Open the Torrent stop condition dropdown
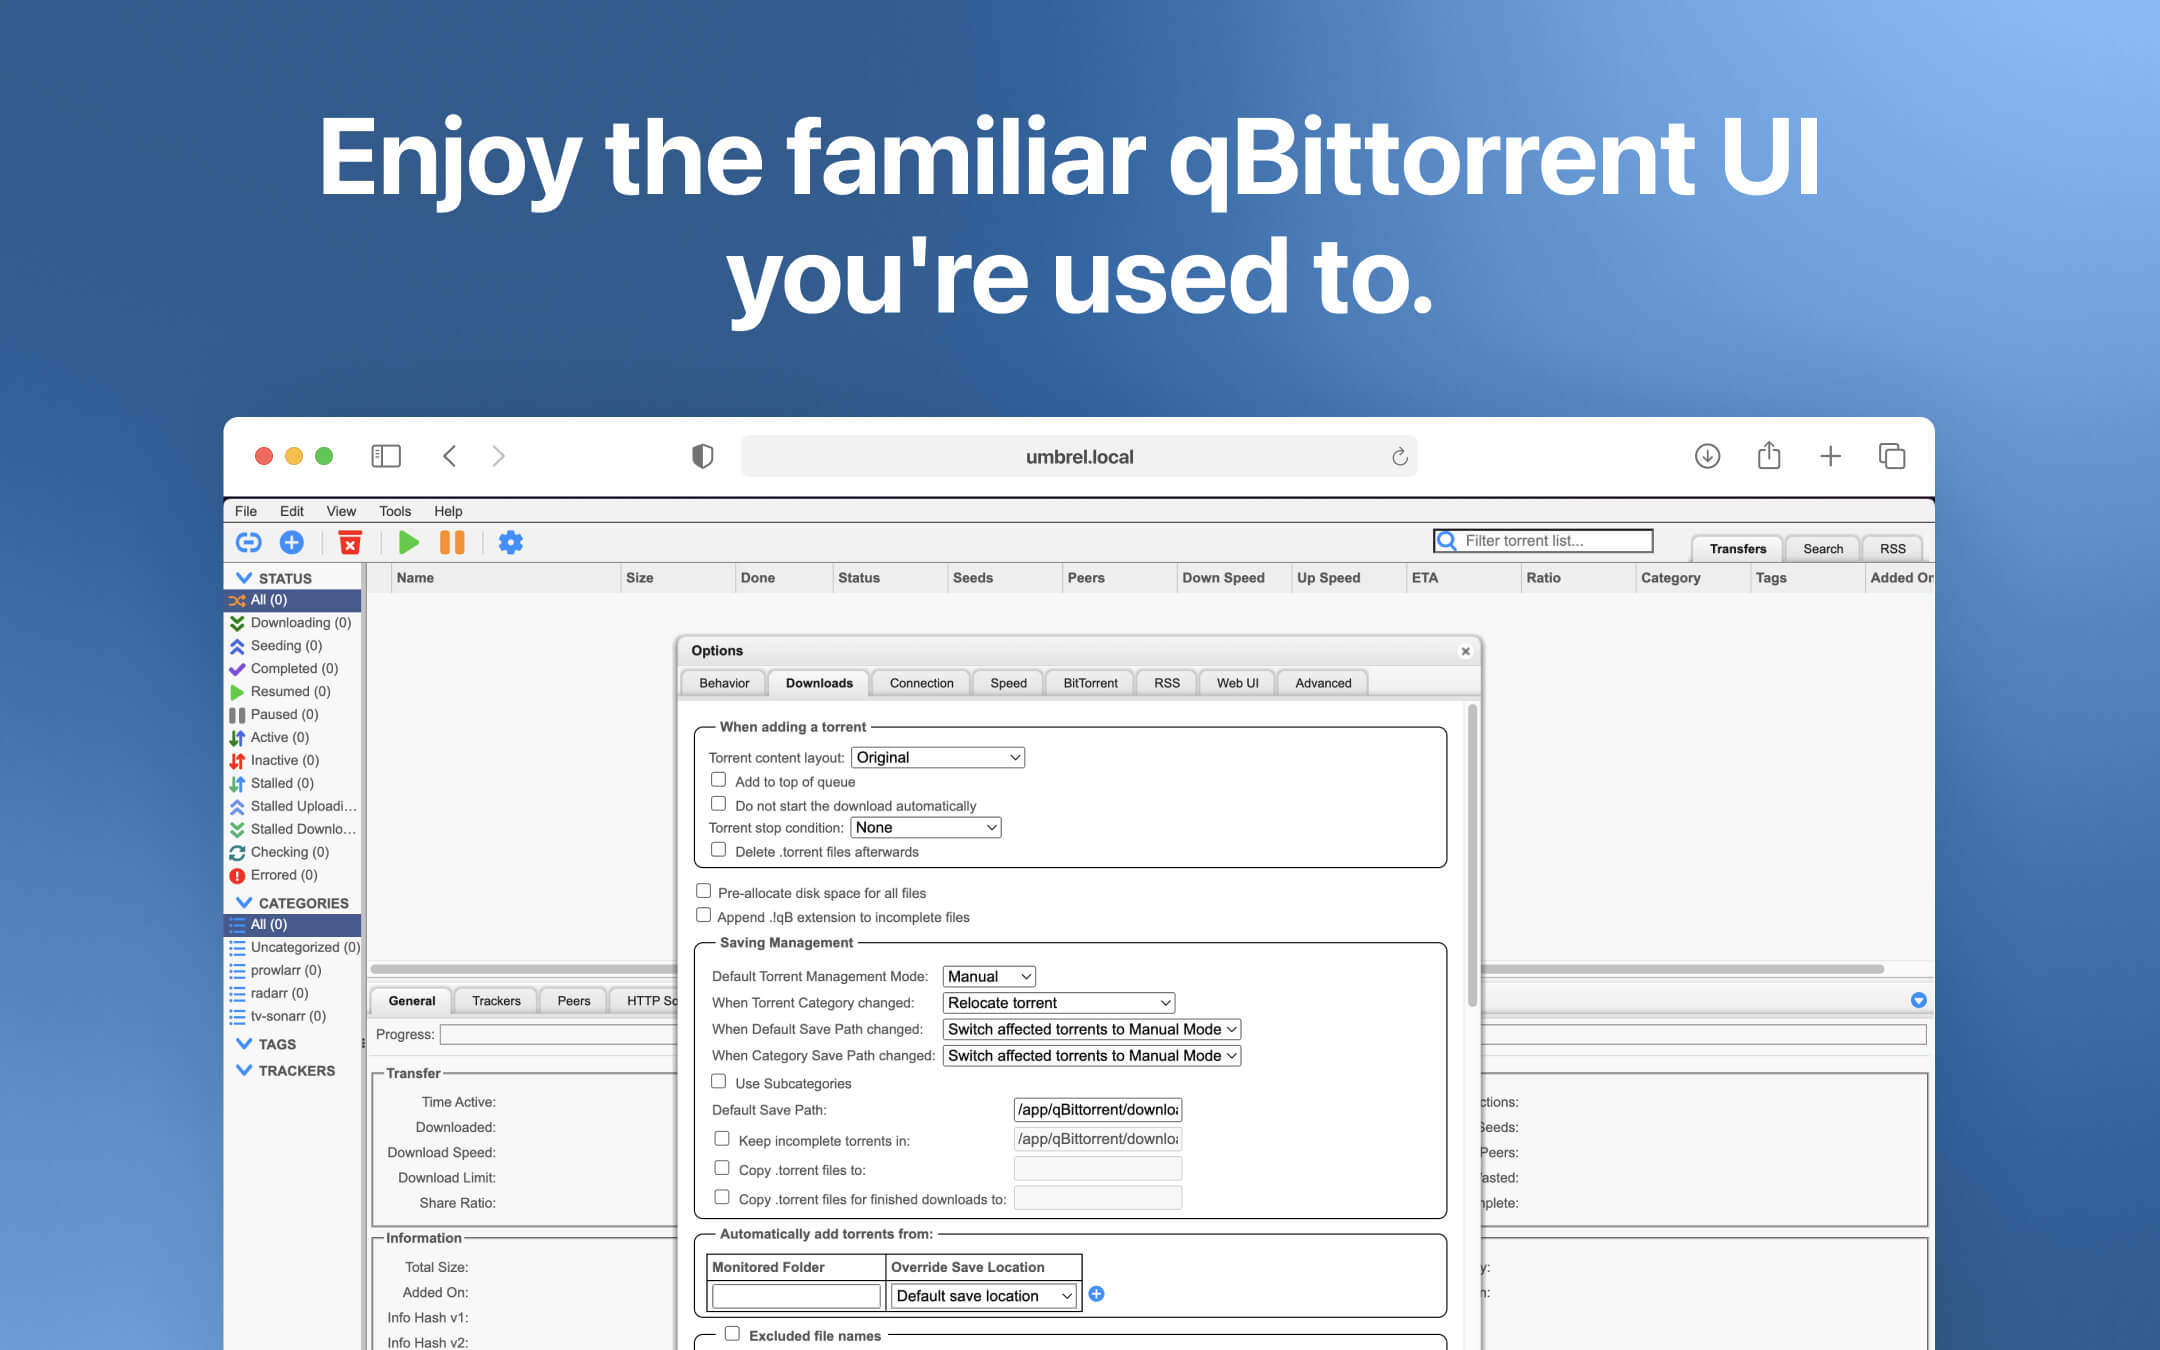This screenshot has height=1350, width=2160. coord(923,827)
